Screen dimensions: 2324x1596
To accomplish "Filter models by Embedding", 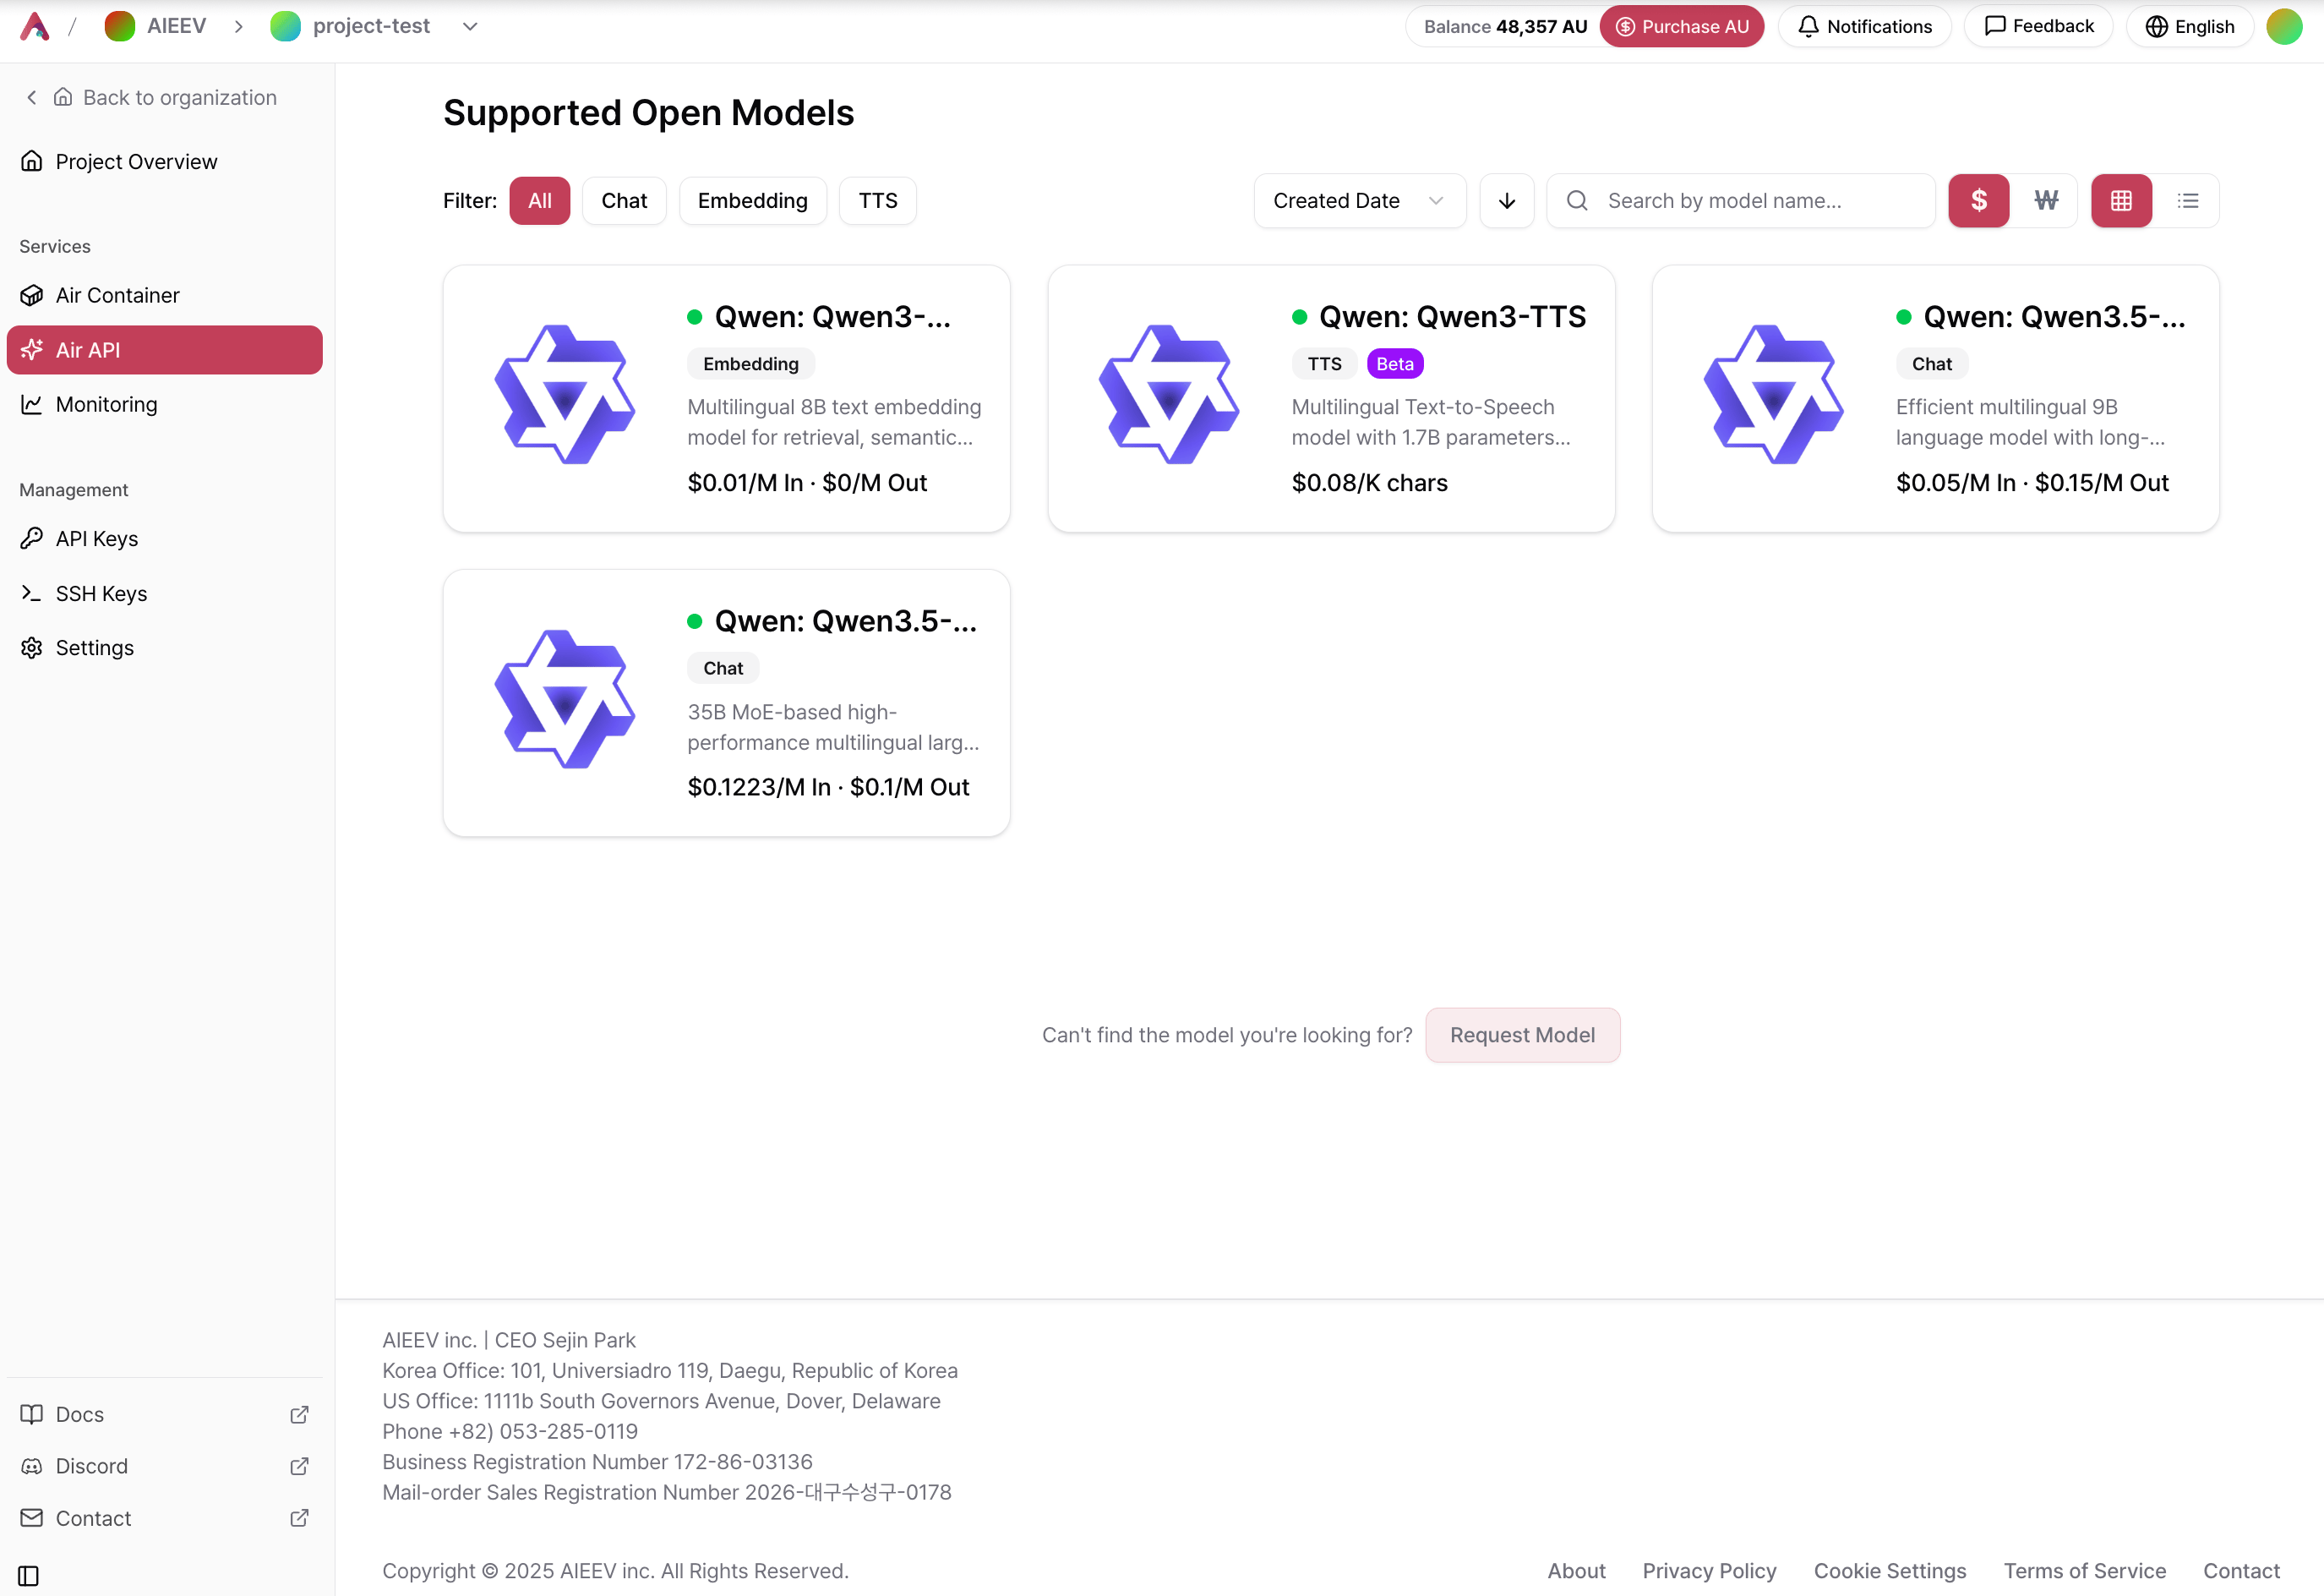I will 753,201.
